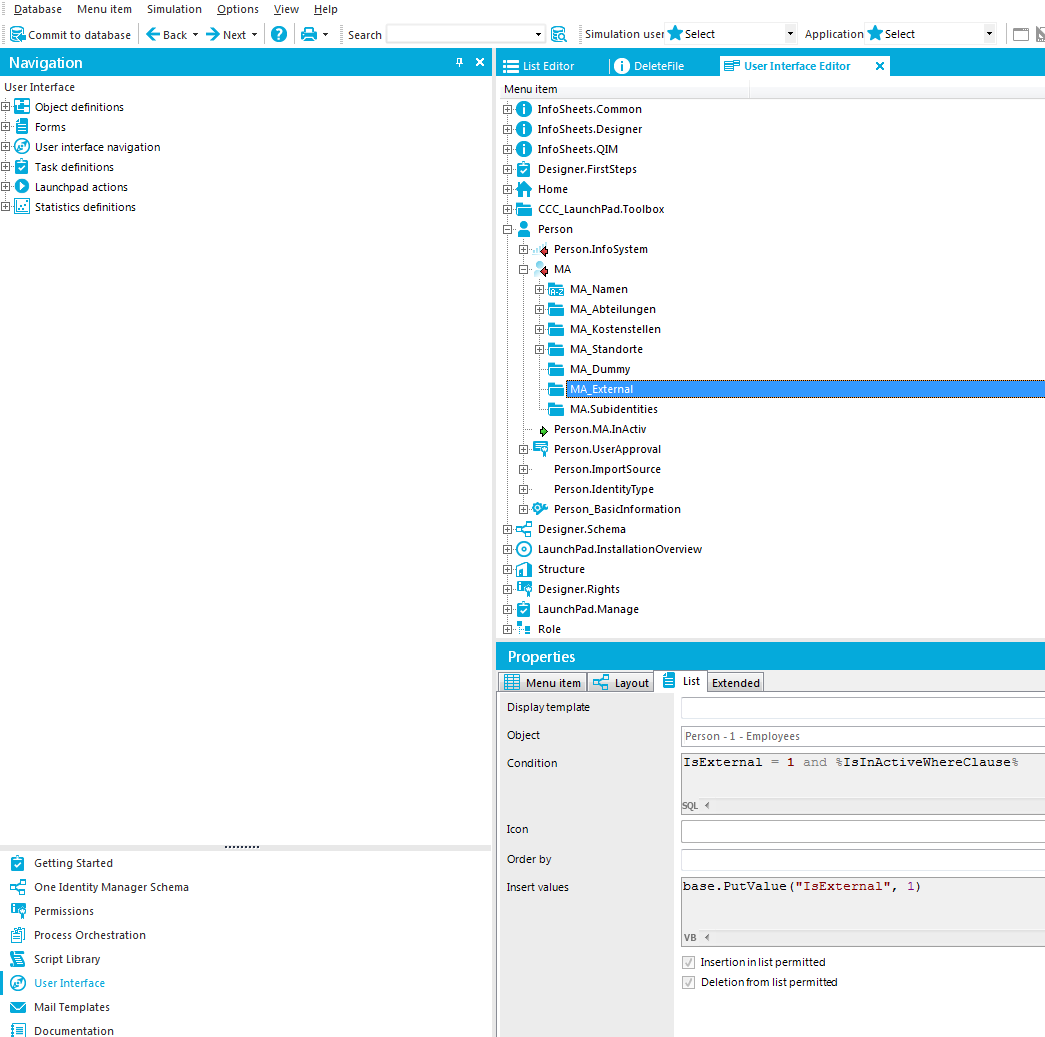Open the User Interface section
This screenshot has width=1045, height=1037.
(69, 983)
